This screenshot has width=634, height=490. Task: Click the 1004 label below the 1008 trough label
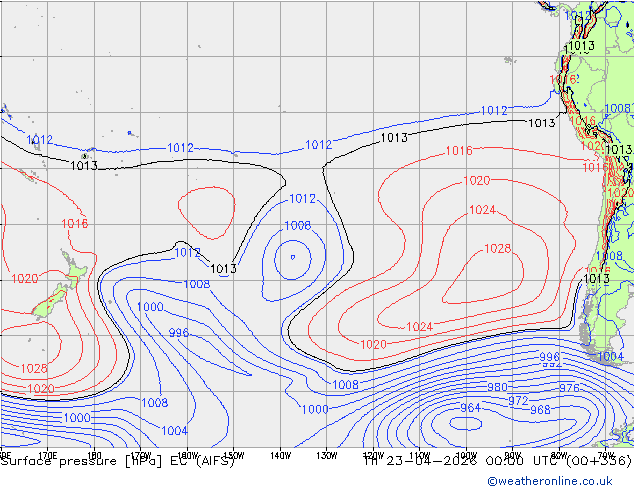(174, 431)
